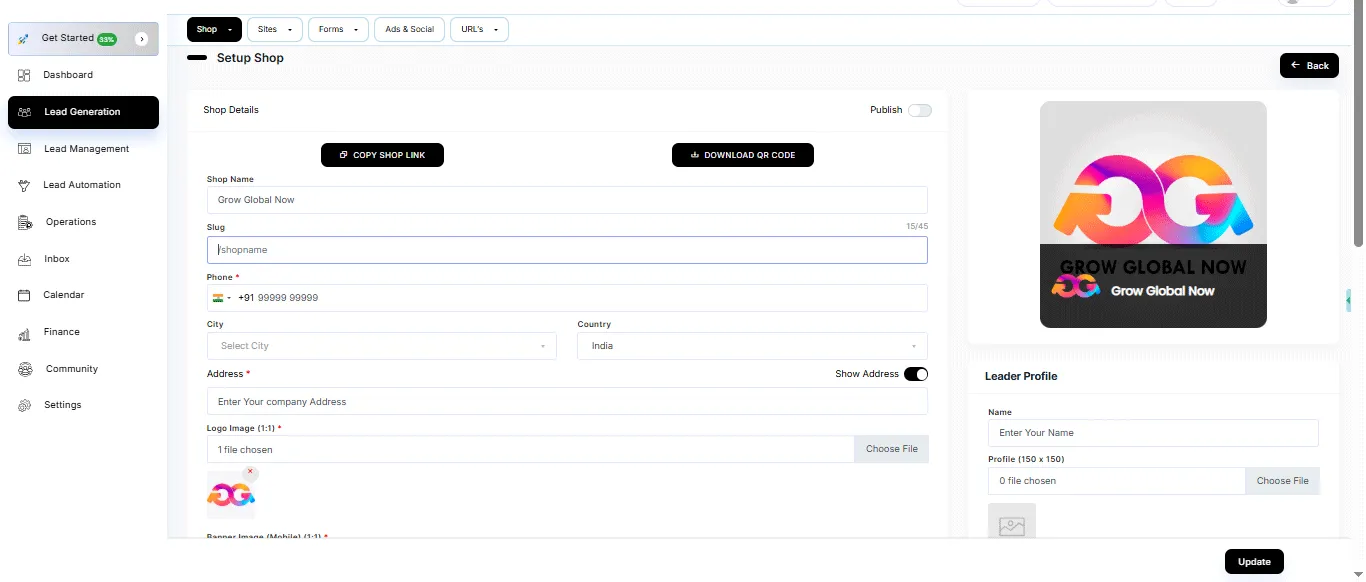
Task: Click the Back button
Action: pos(1309,65)
